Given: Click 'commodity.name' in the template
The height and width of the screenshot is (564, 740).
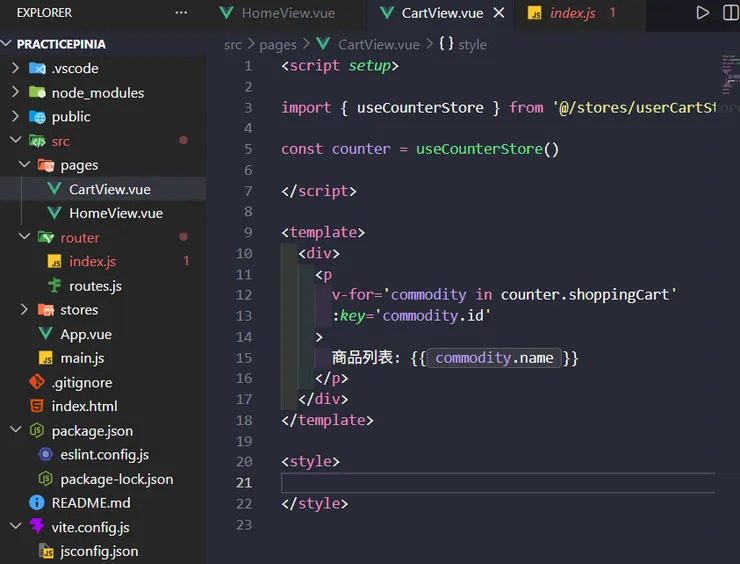Looking at the screenshot, I should (494, 358).
